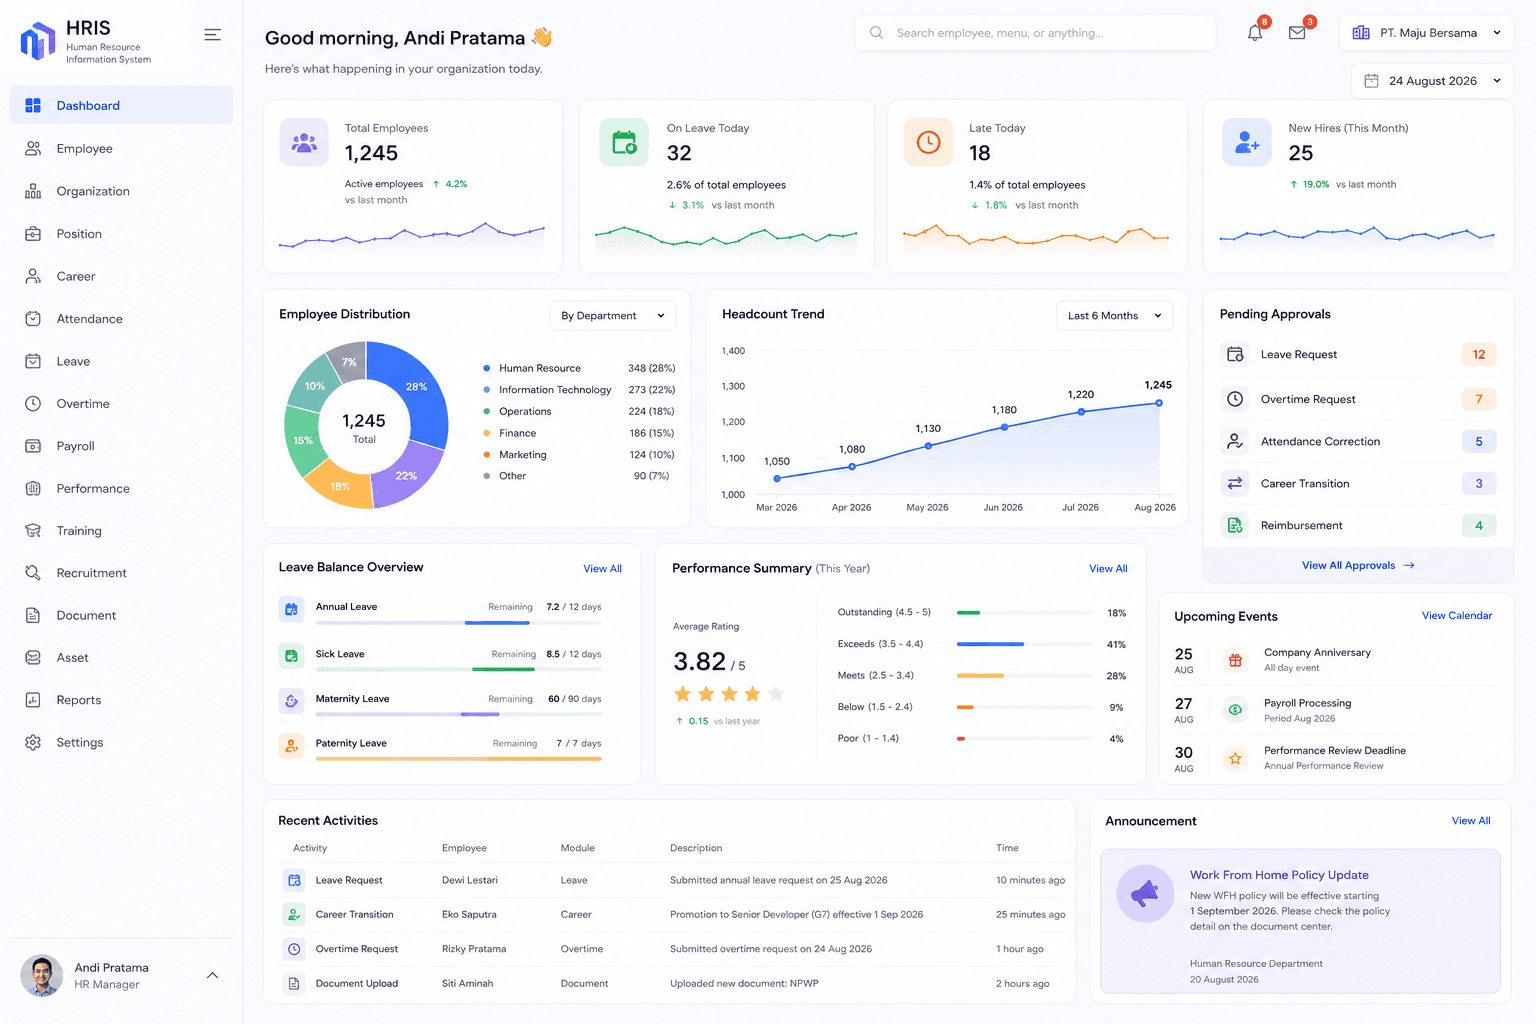This screenshot has width=1536, height=1024.
Task: Open Settings in the sidebar
Action: (x=121, y=743)
